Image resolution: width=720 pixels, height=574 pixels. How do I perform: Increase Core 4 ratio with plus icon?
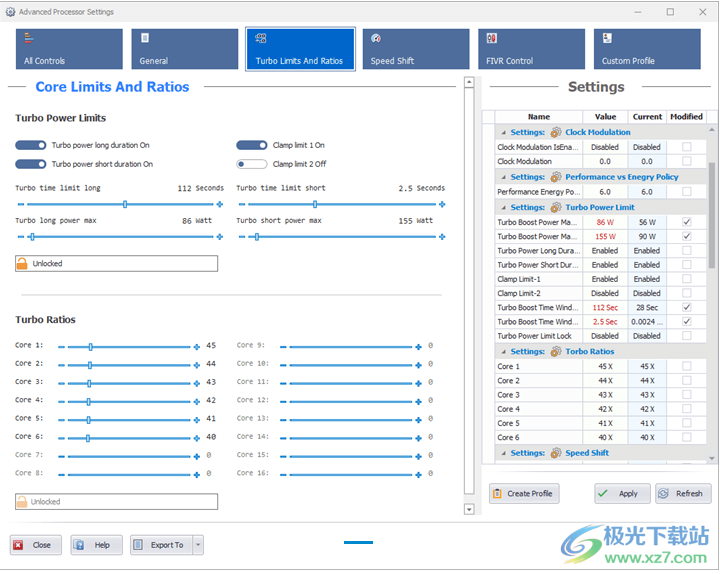(x=197, y=402)
